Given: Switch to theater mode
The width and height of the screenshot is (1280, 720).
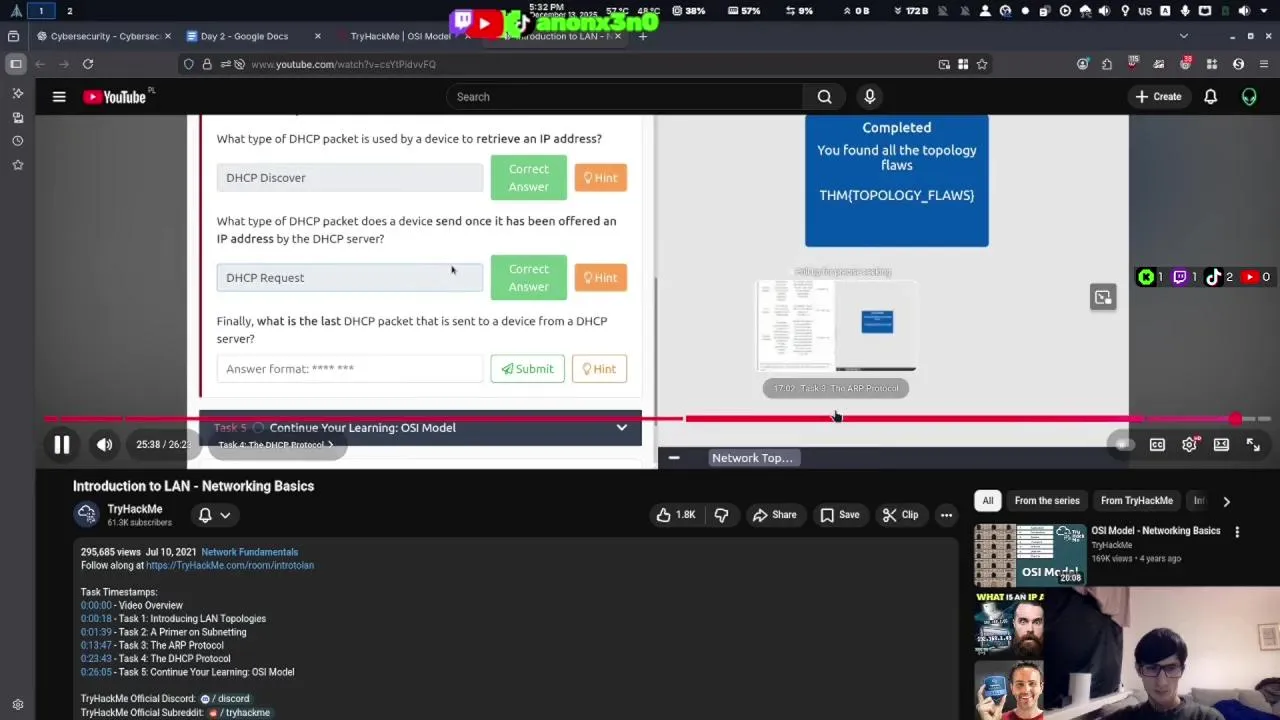Looking at the screenshot, I should 1221,445.
